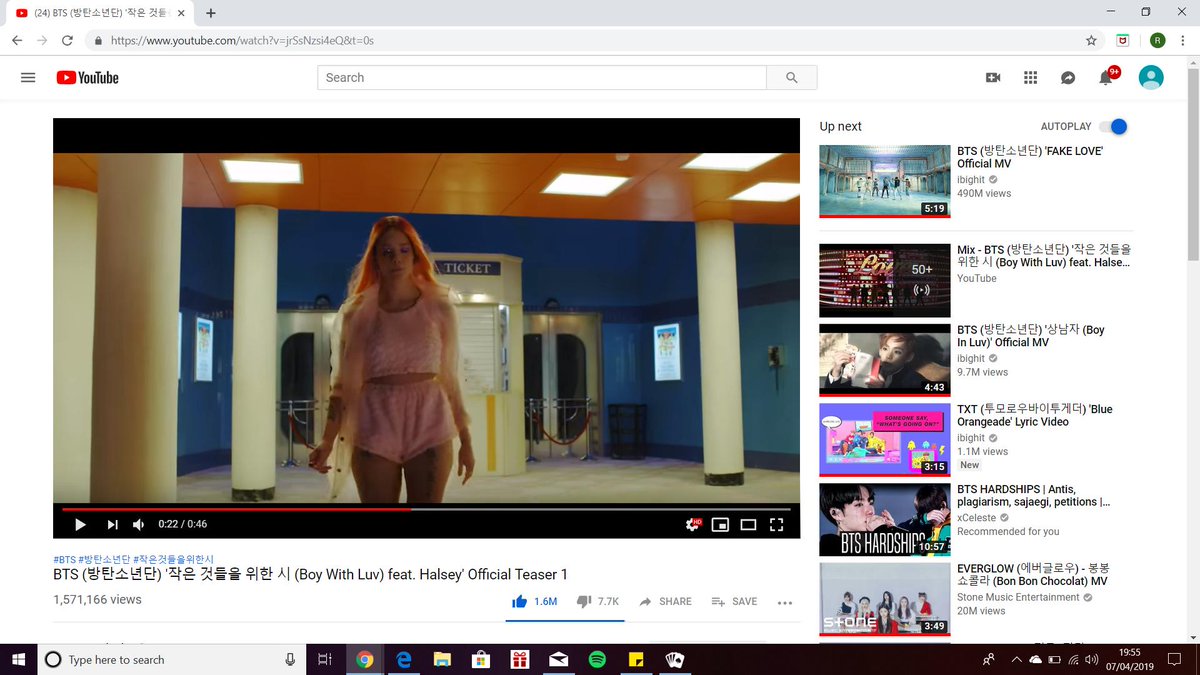Open the YouTube hamburger guide menu

click(x=28, y=77)
